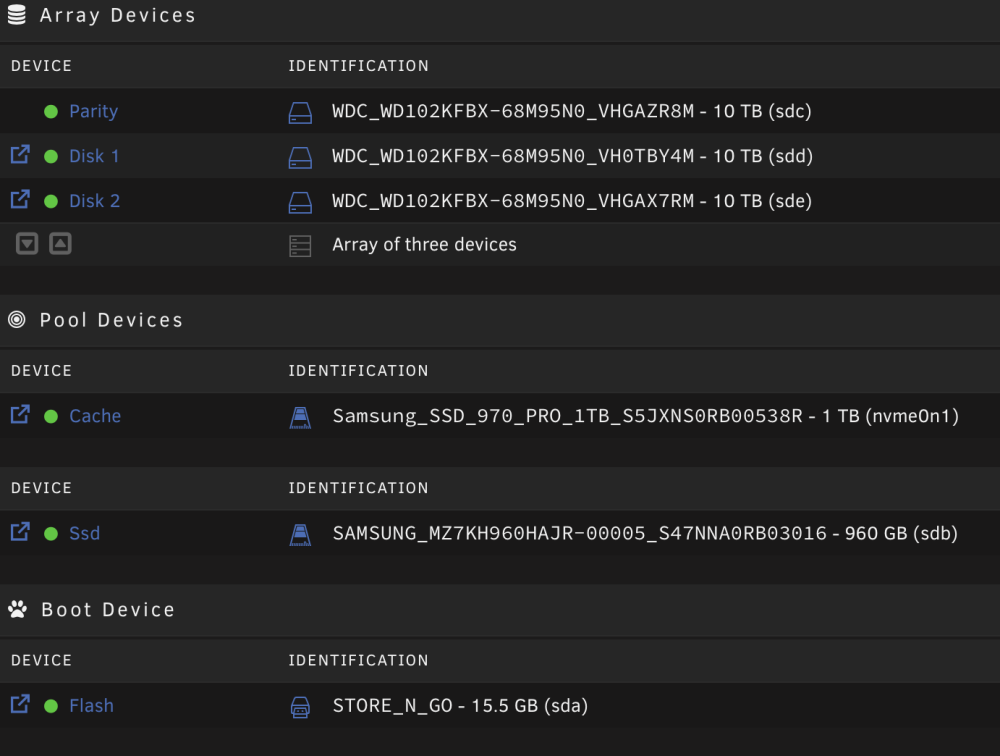Click the green status dot for Disk 1
The height and width of the screenshot is (756, 1000).
coord(51,156)
